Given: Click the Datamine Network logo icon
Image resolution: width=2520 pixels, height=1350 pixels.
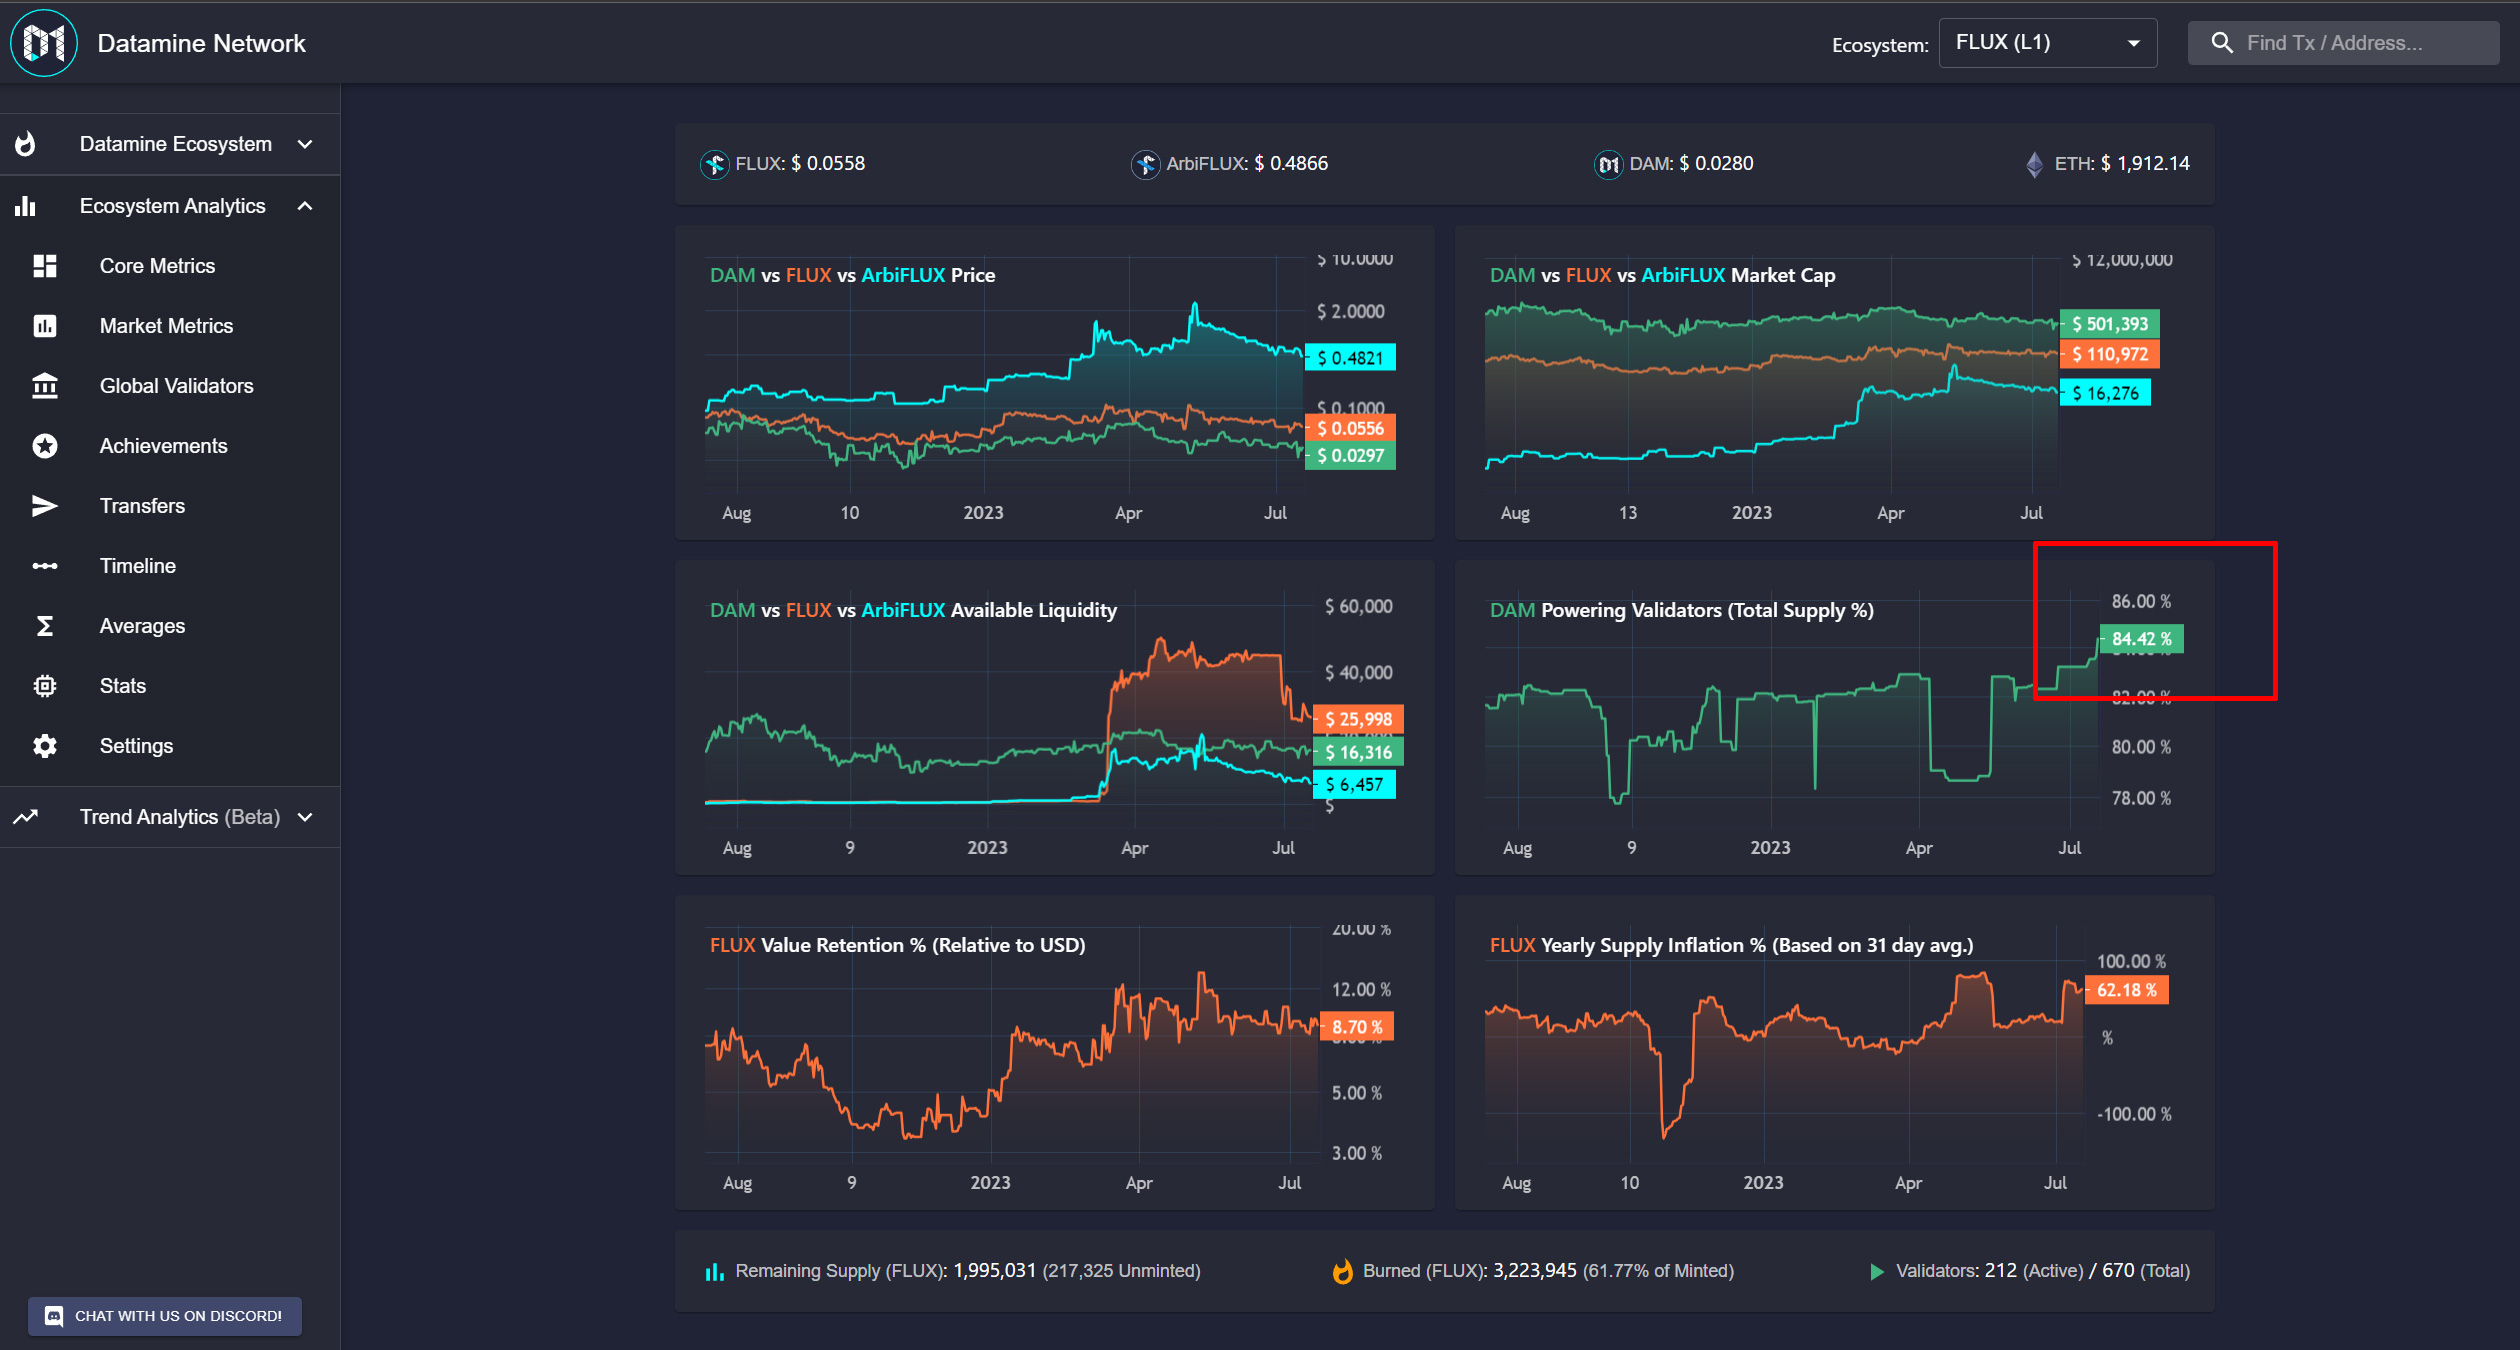Looking at the screenshot, I should [x=44, y=43].
